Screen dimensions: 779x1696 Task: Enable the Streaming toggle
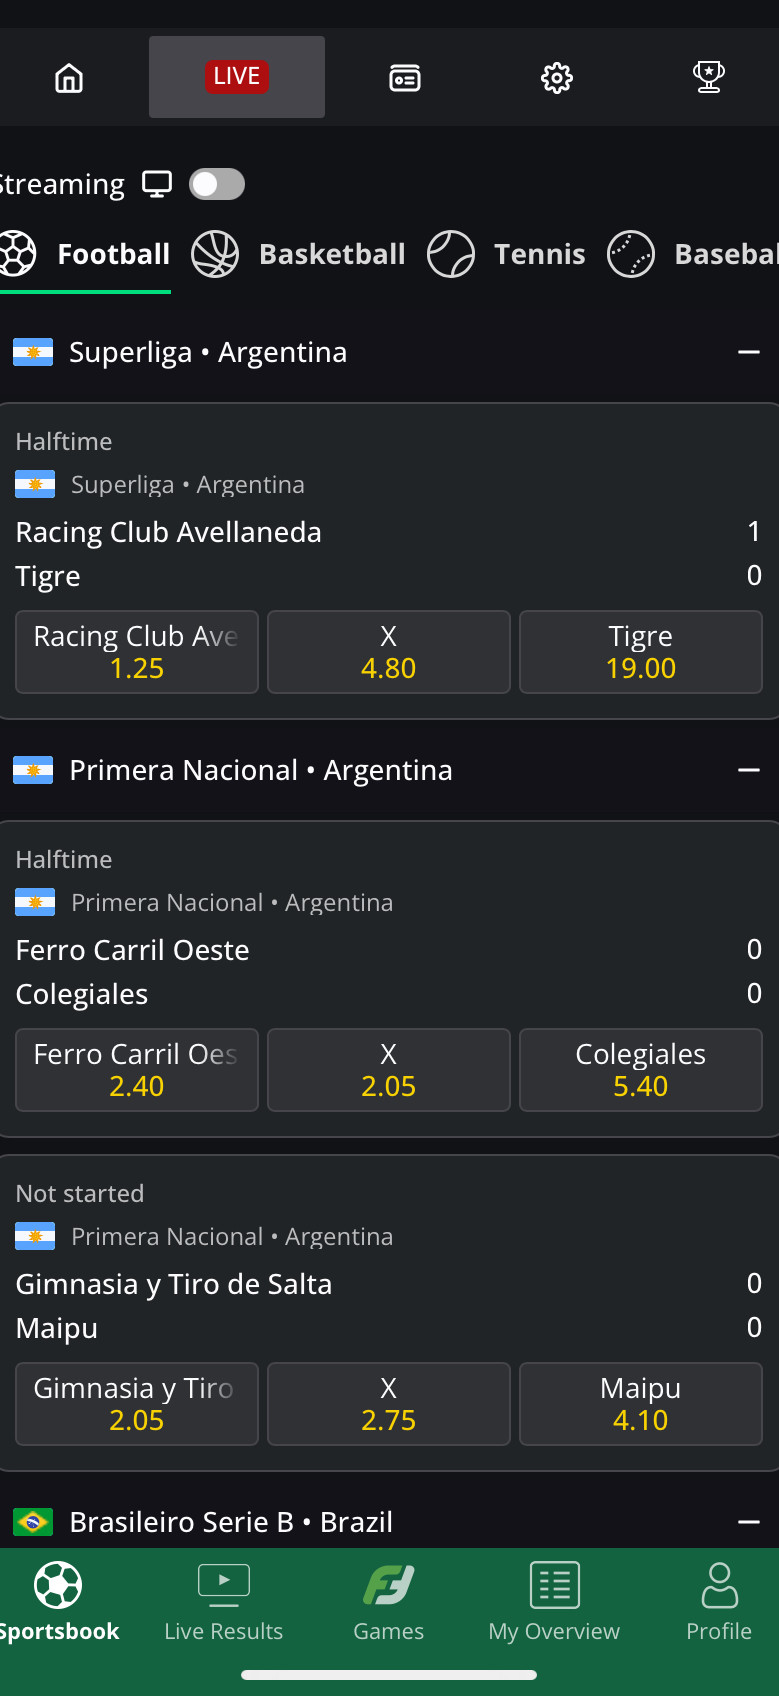[x=217, y=184]
